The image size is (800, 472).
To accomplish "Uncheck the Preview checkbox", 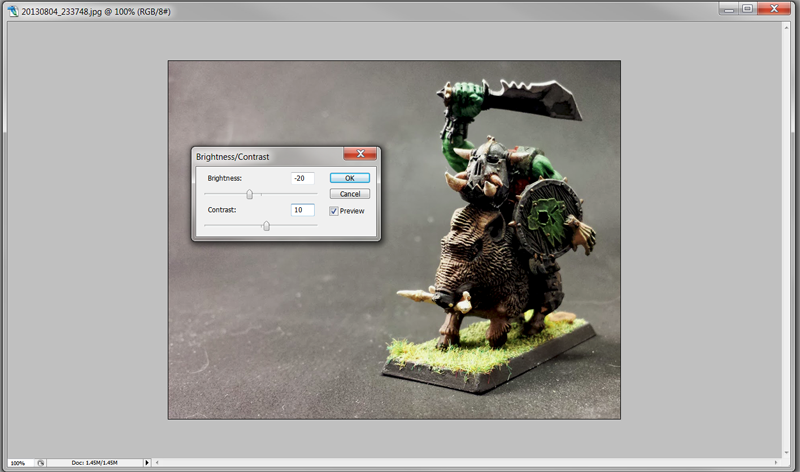I will coord(334,211).
